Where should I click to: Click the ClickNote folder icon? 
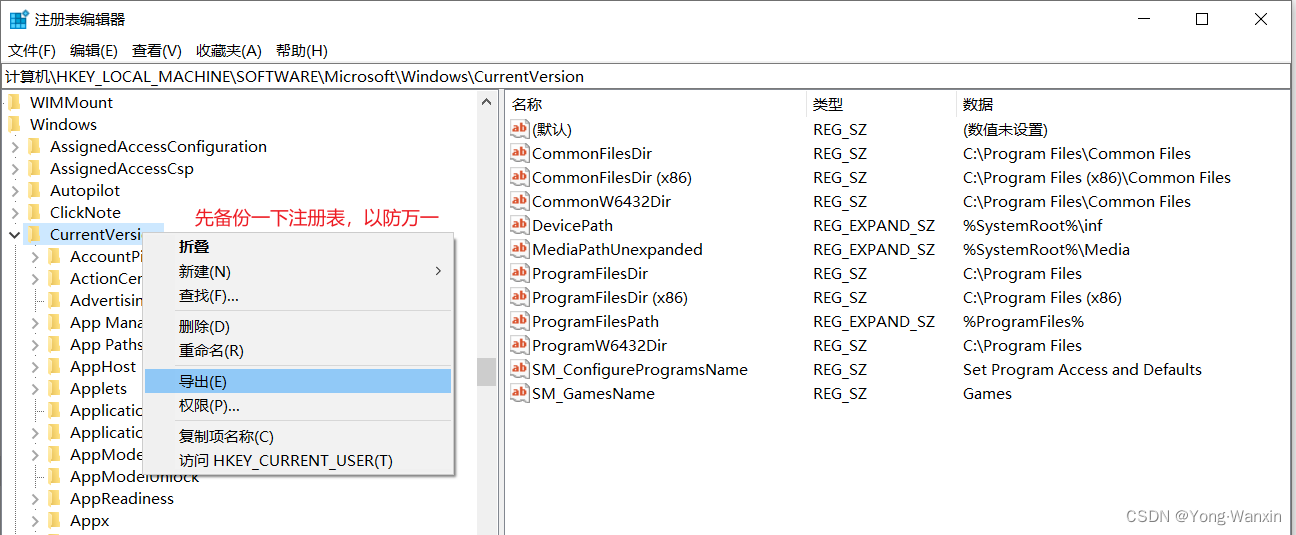[35, 212]
